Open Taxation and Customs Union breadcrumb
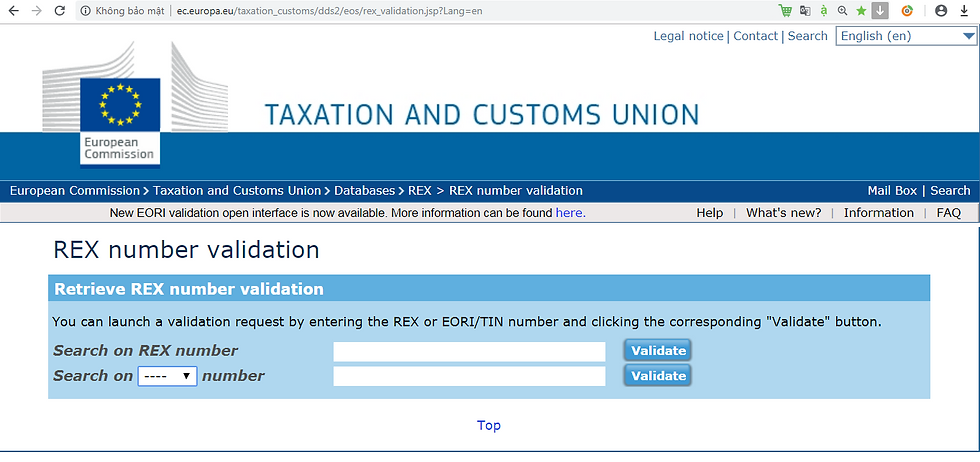Viewport: 980px width, 462px height. [237, 191]
